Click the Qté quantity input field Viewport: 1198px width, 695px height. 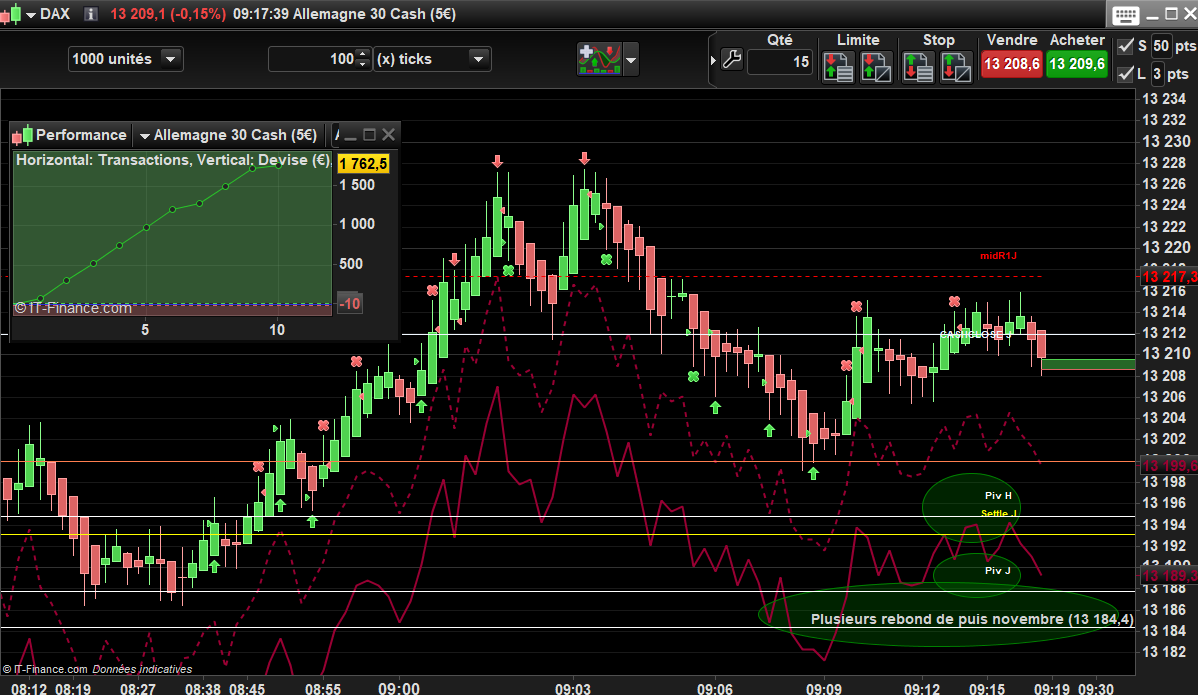(x=779, y=62)
